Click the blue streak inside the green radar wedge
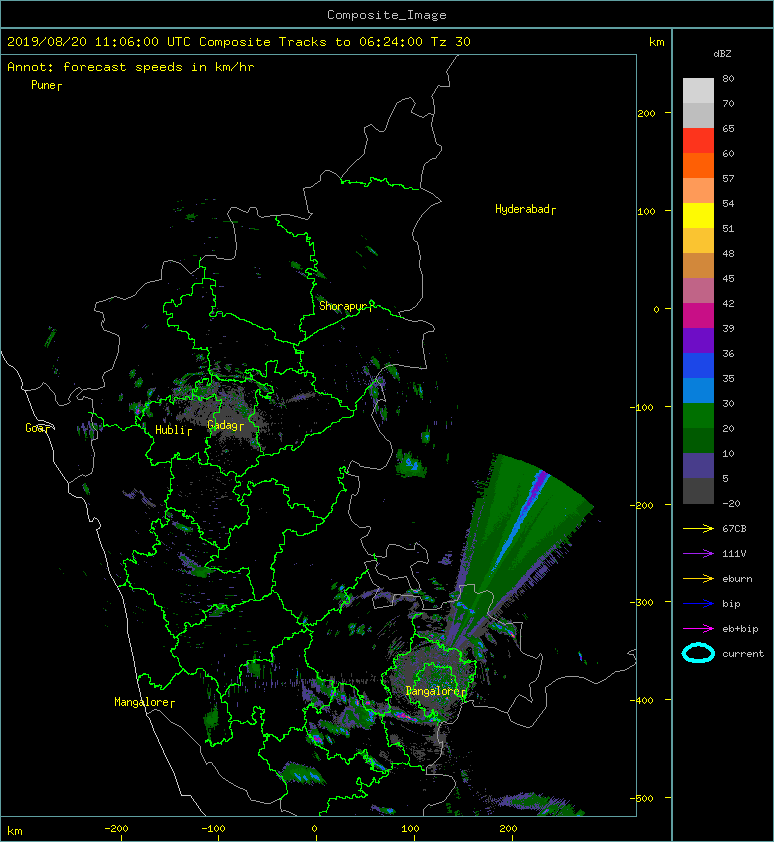The height and width of the screenshot is (842, 774). 520,521
